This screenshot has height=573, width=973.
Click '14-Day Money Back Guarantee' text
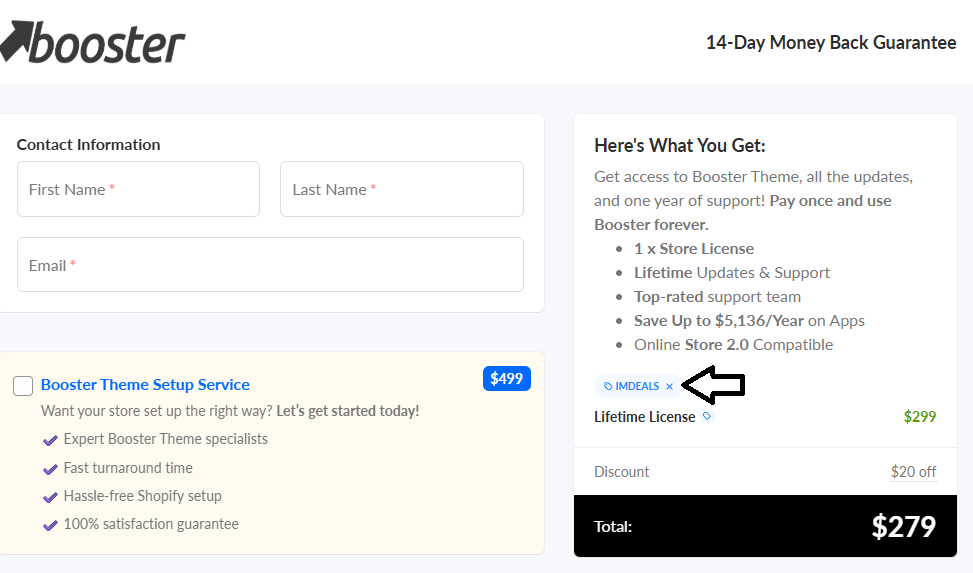click(831, 42)
